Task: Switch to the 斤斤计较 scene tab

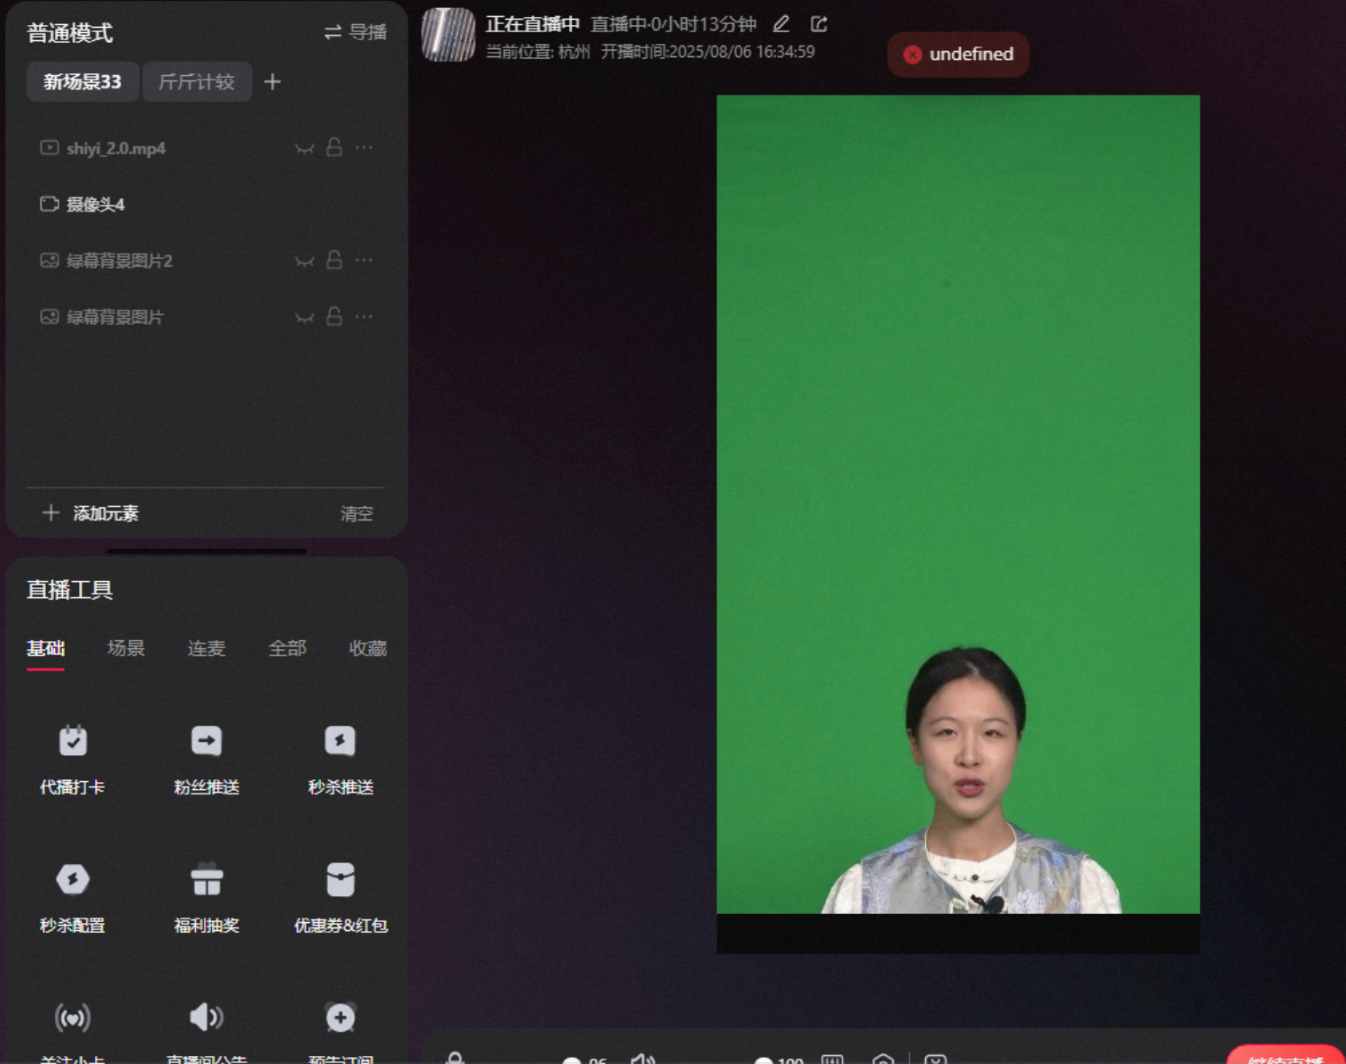Action: [197, 82]
